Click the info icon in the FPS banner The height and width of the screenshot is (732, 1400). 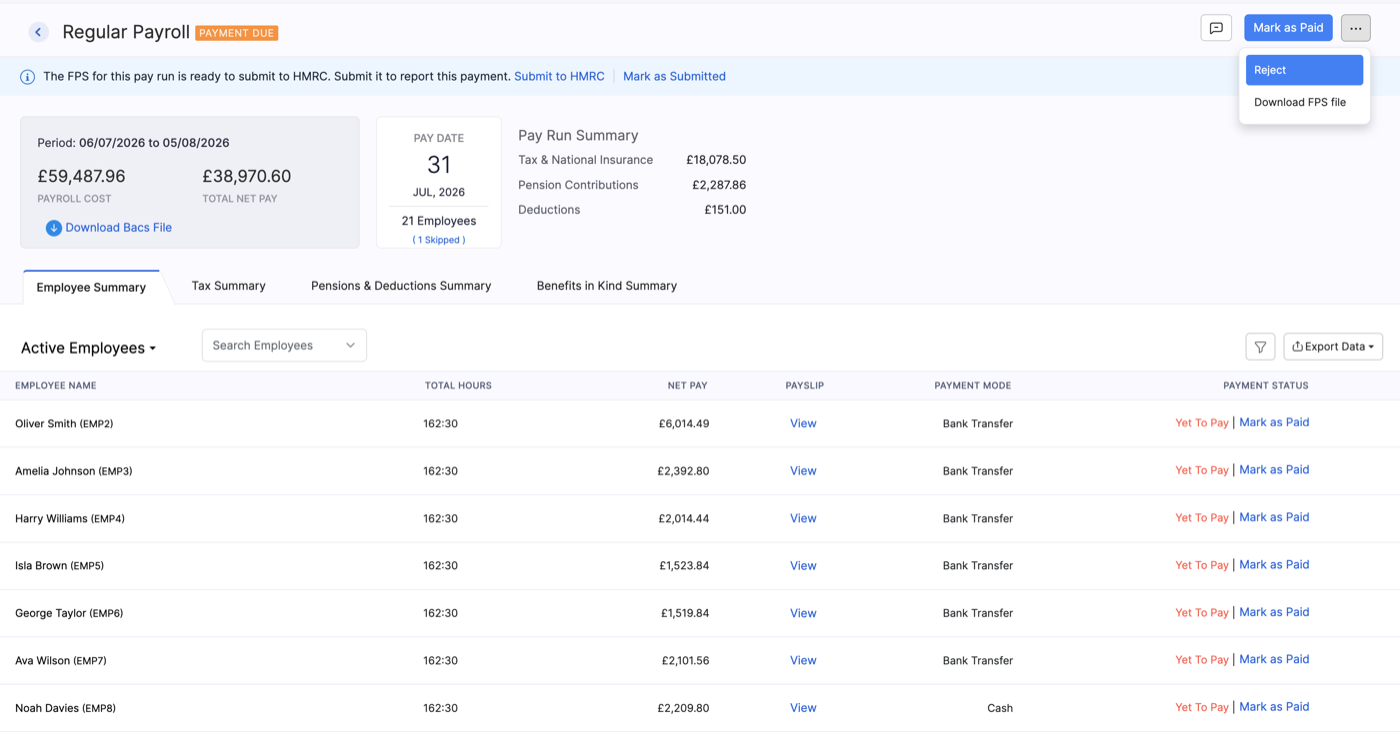click(x=28, y=77)
